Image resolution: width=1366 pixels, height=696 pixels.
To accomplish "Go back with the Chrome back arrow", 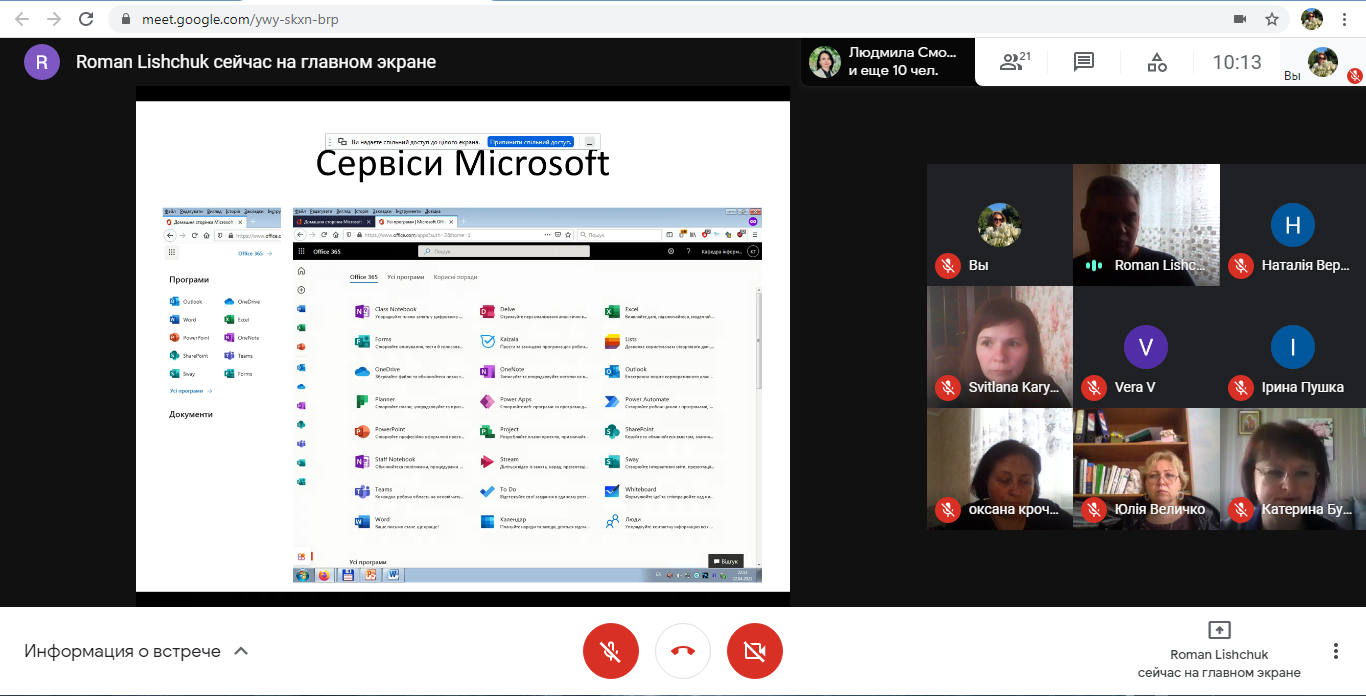I will [x=22, y=19].
